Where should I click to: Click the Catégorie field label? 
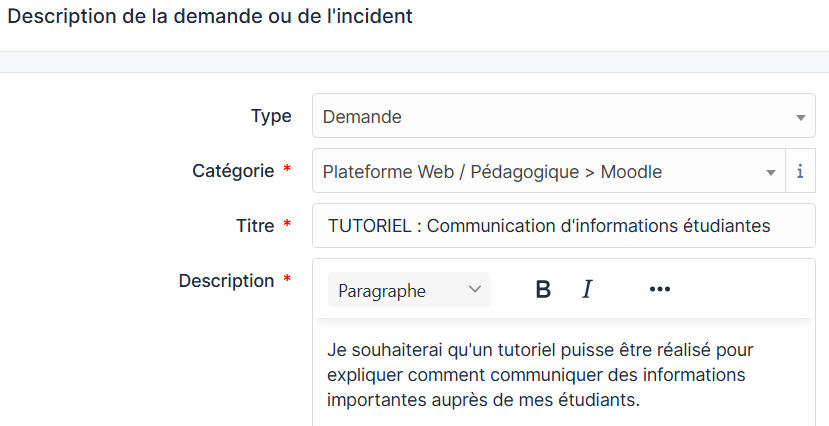click(233, 171)
